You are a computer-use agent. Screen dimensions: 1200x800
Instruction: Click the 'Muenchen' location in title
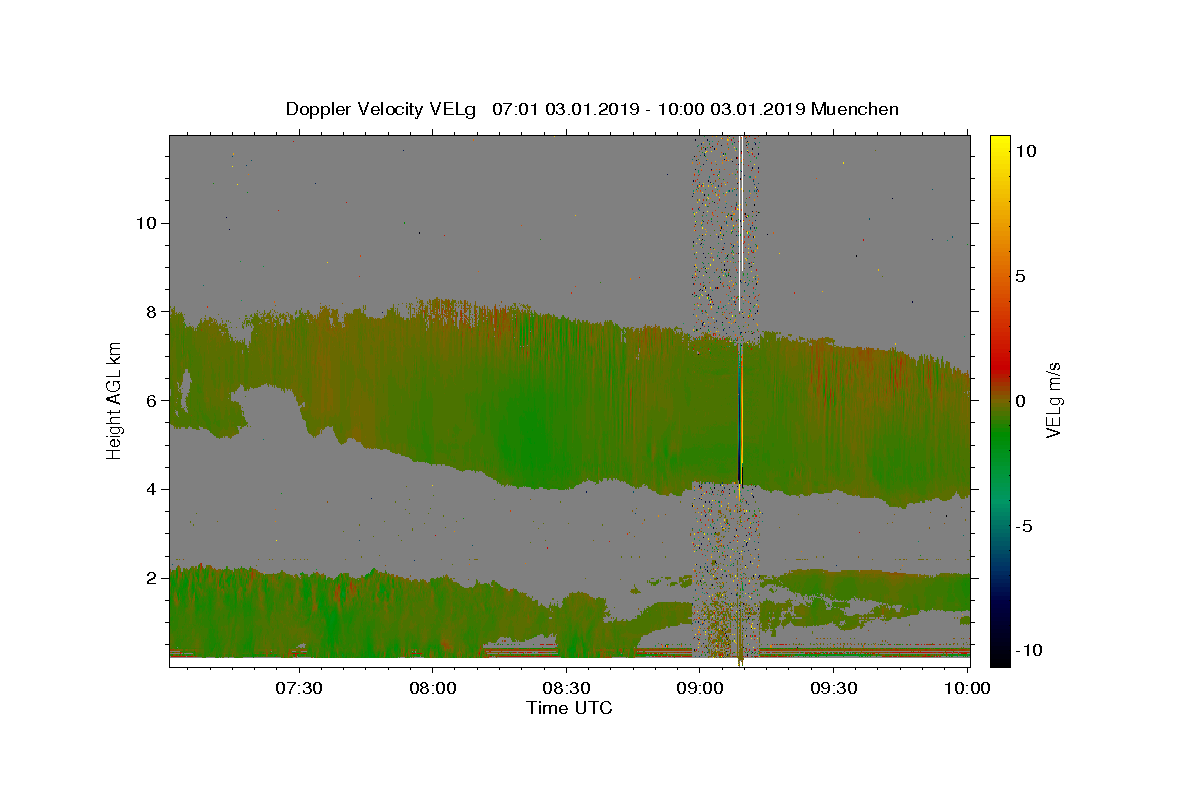[x=855, y=109]
